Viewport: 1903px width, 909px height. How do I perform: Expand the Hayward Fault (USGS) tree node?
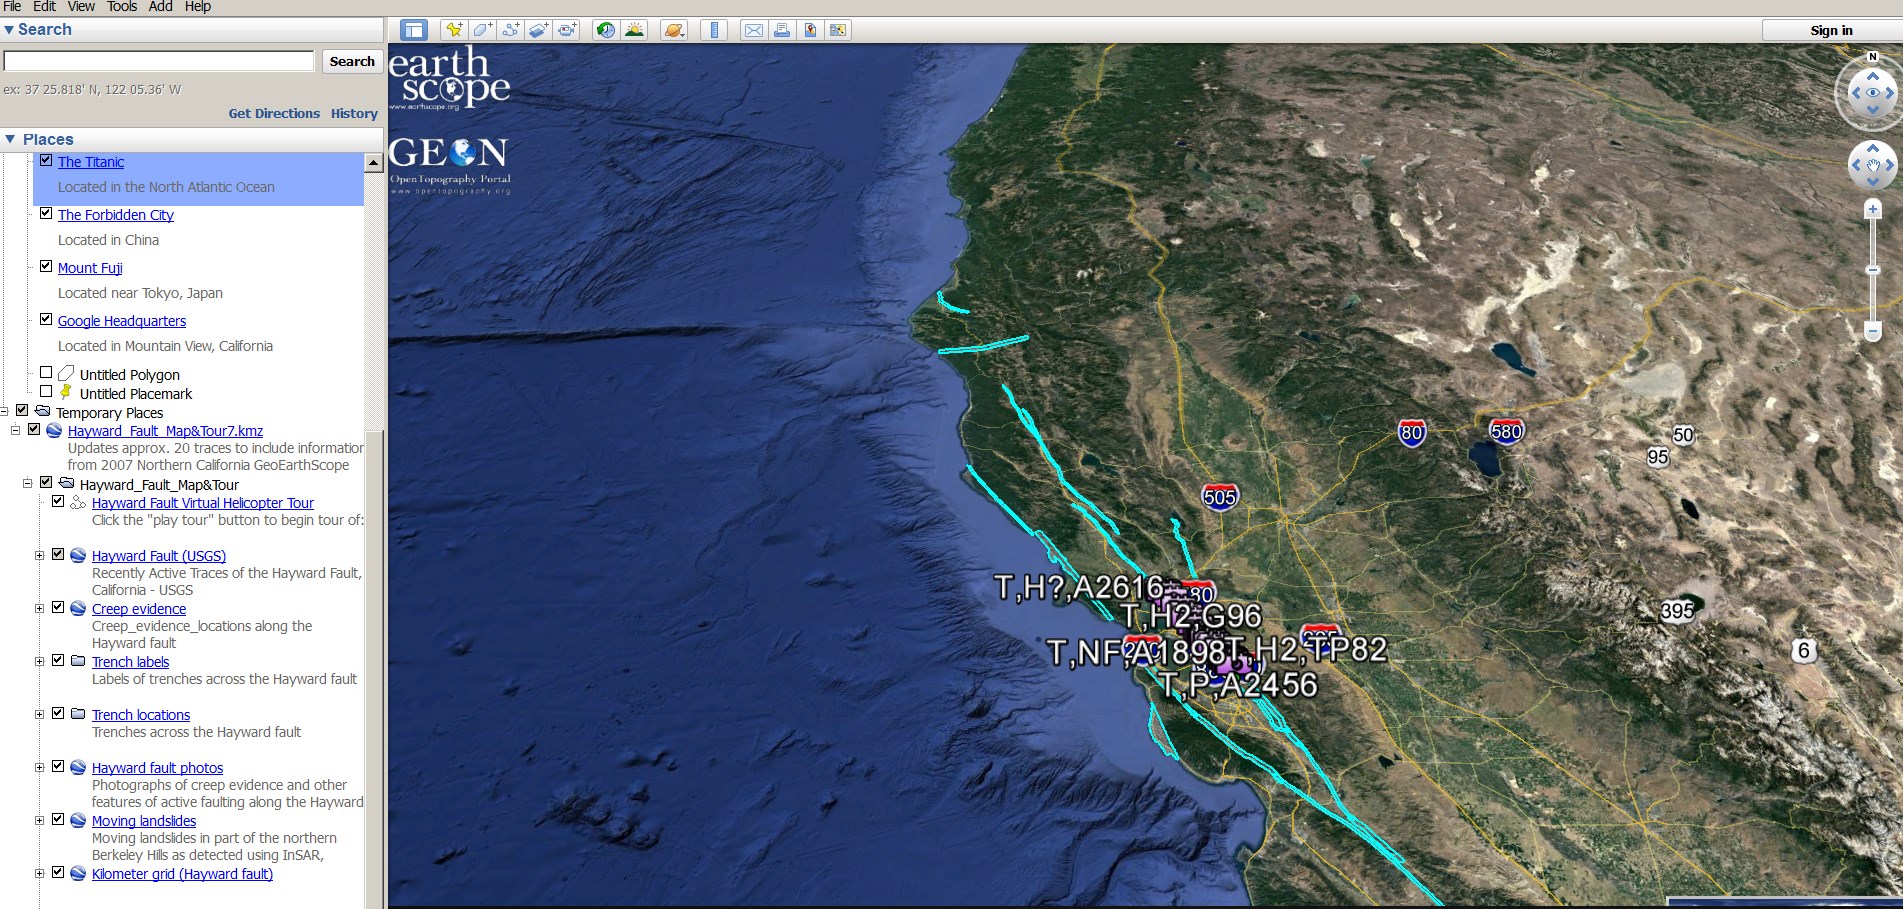click(x=39, y=555)
